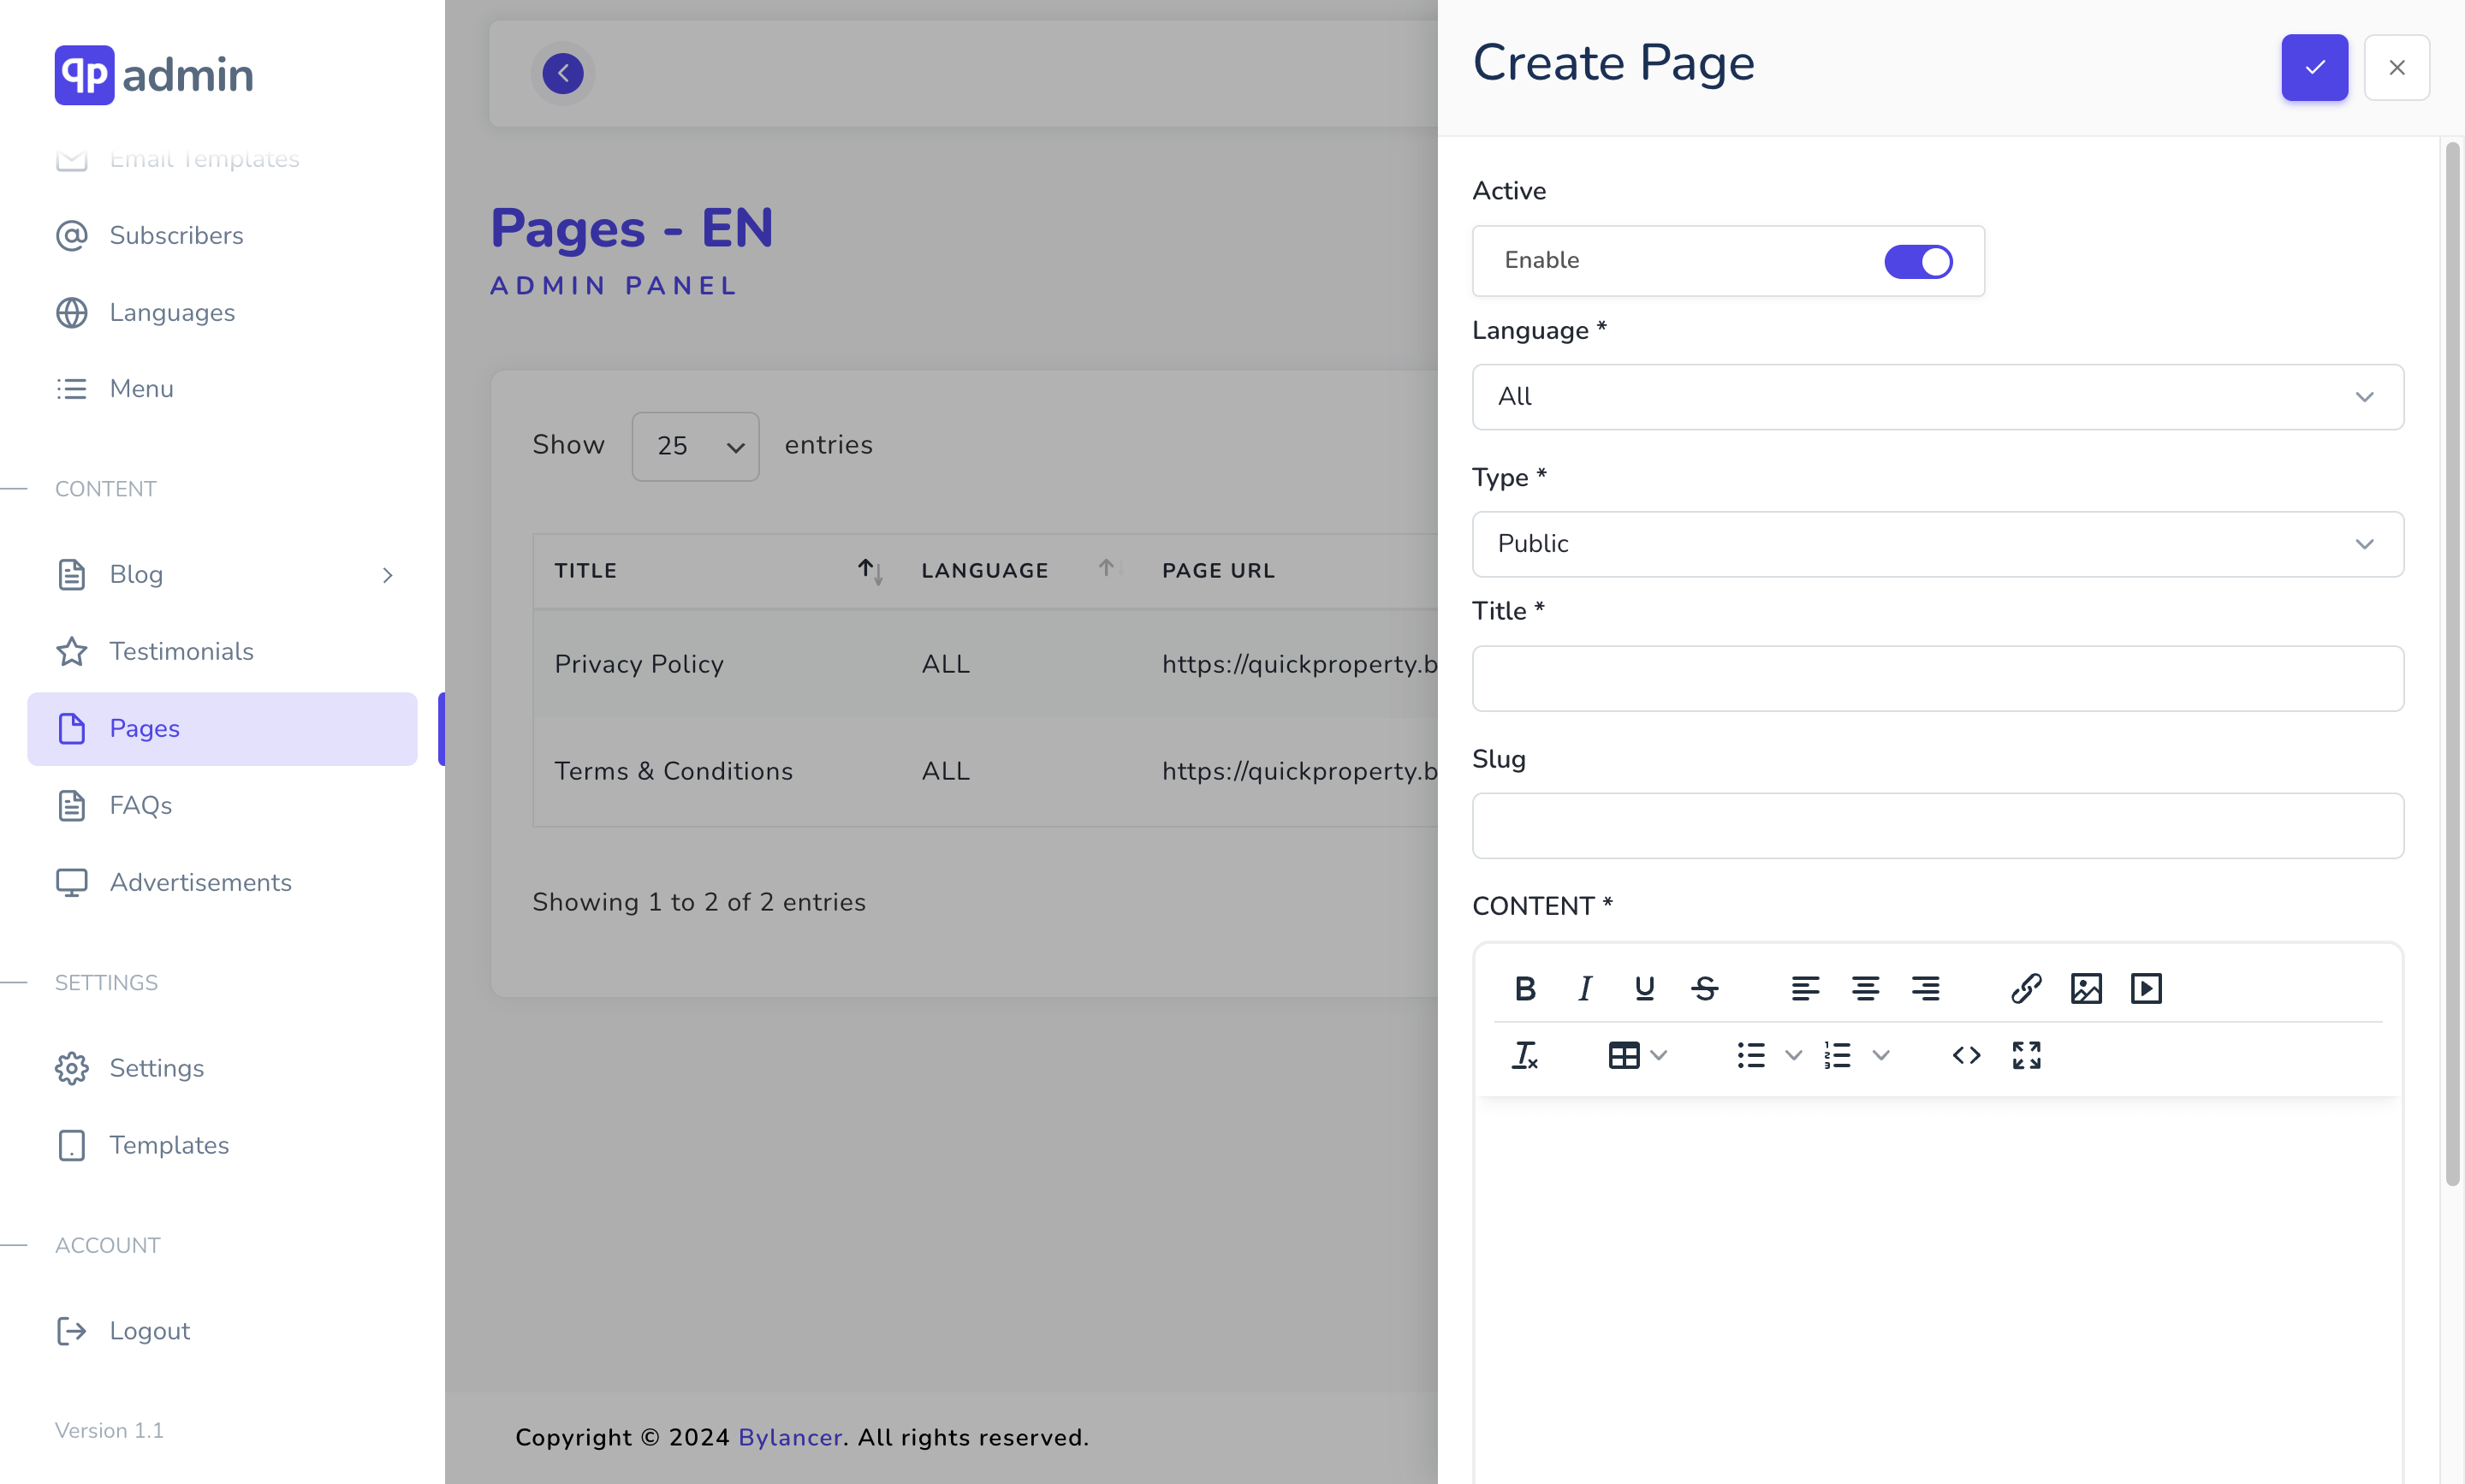Click Logout in the sidebar
The image size is (2465, 1484).
[x=222, y=1331]
